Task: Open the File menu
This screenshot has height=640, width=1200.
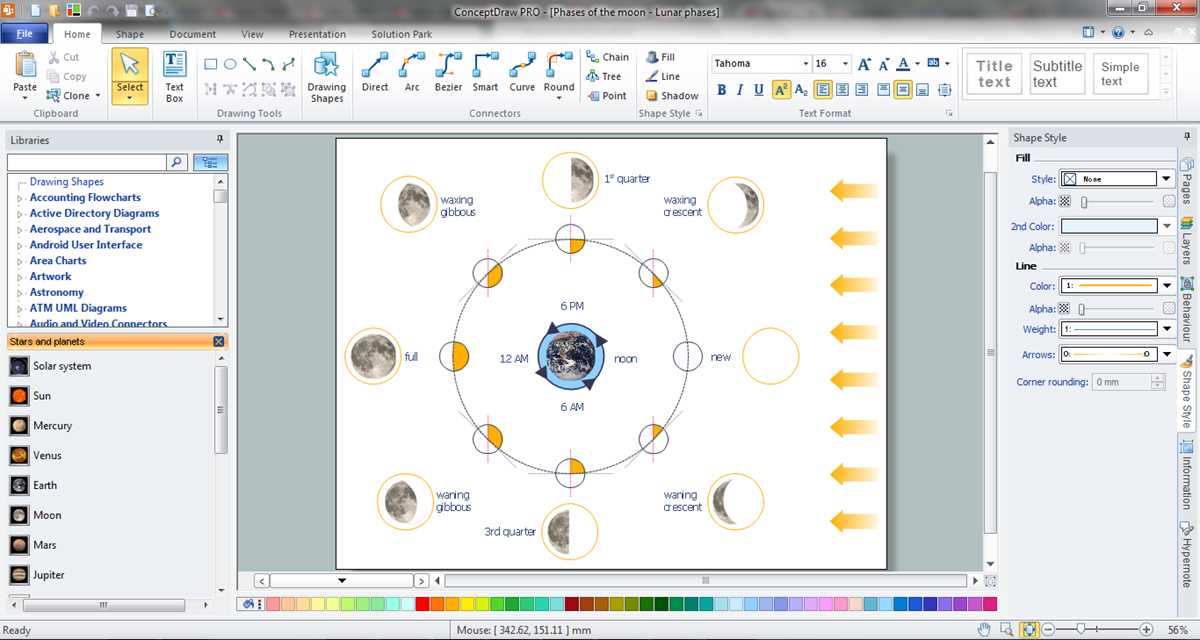Action: tap(24, 33)
